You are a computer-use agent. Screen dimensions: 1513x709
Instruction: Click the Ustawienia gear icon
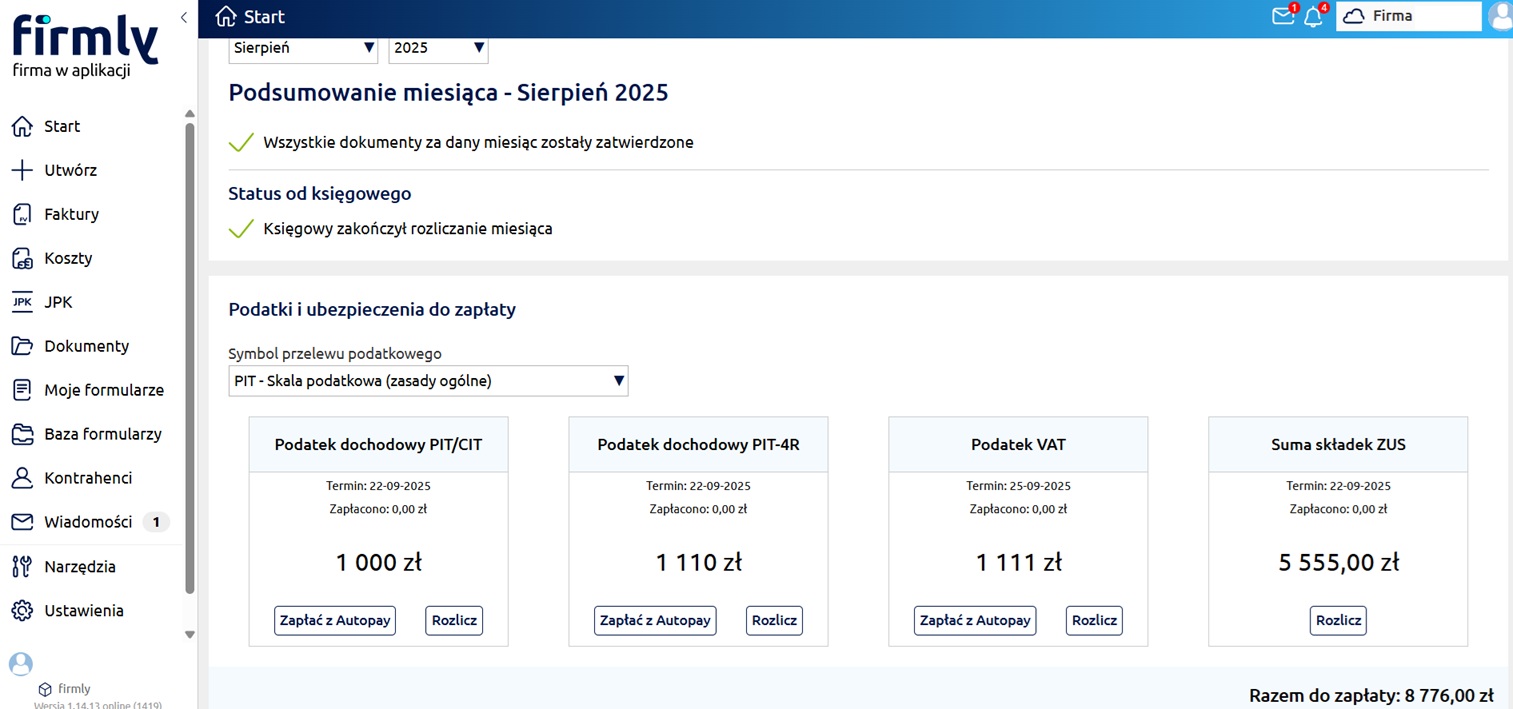pos(22,610)
